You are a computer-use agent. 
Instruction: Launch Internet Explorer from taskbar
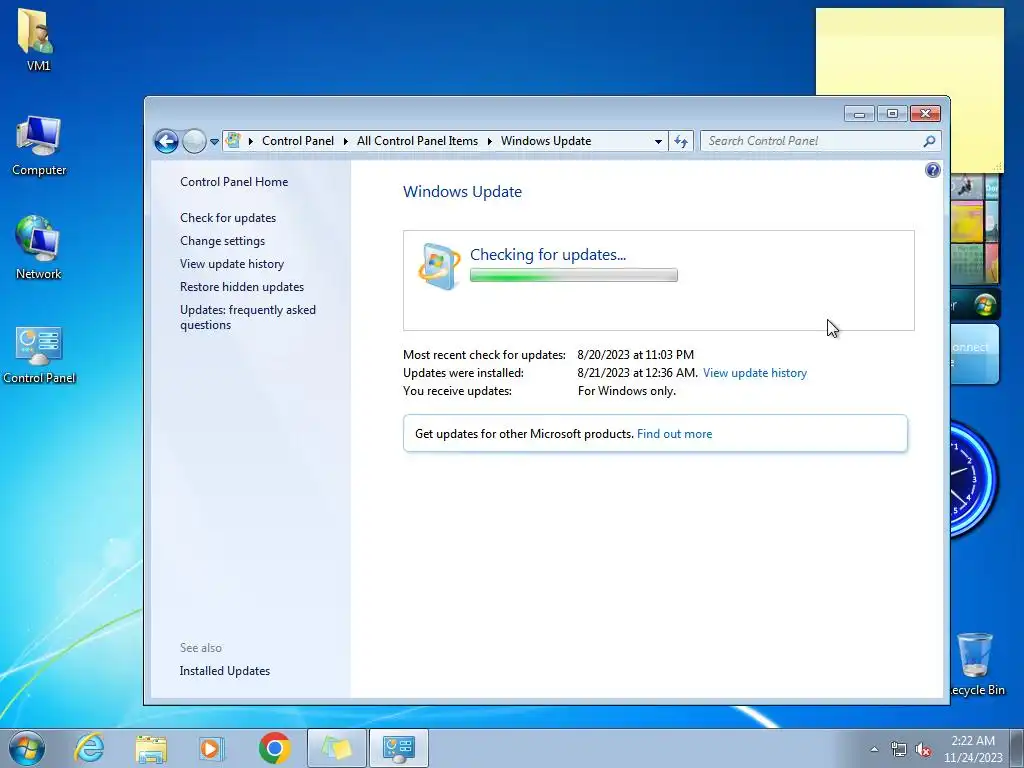[x=89, y=748]
